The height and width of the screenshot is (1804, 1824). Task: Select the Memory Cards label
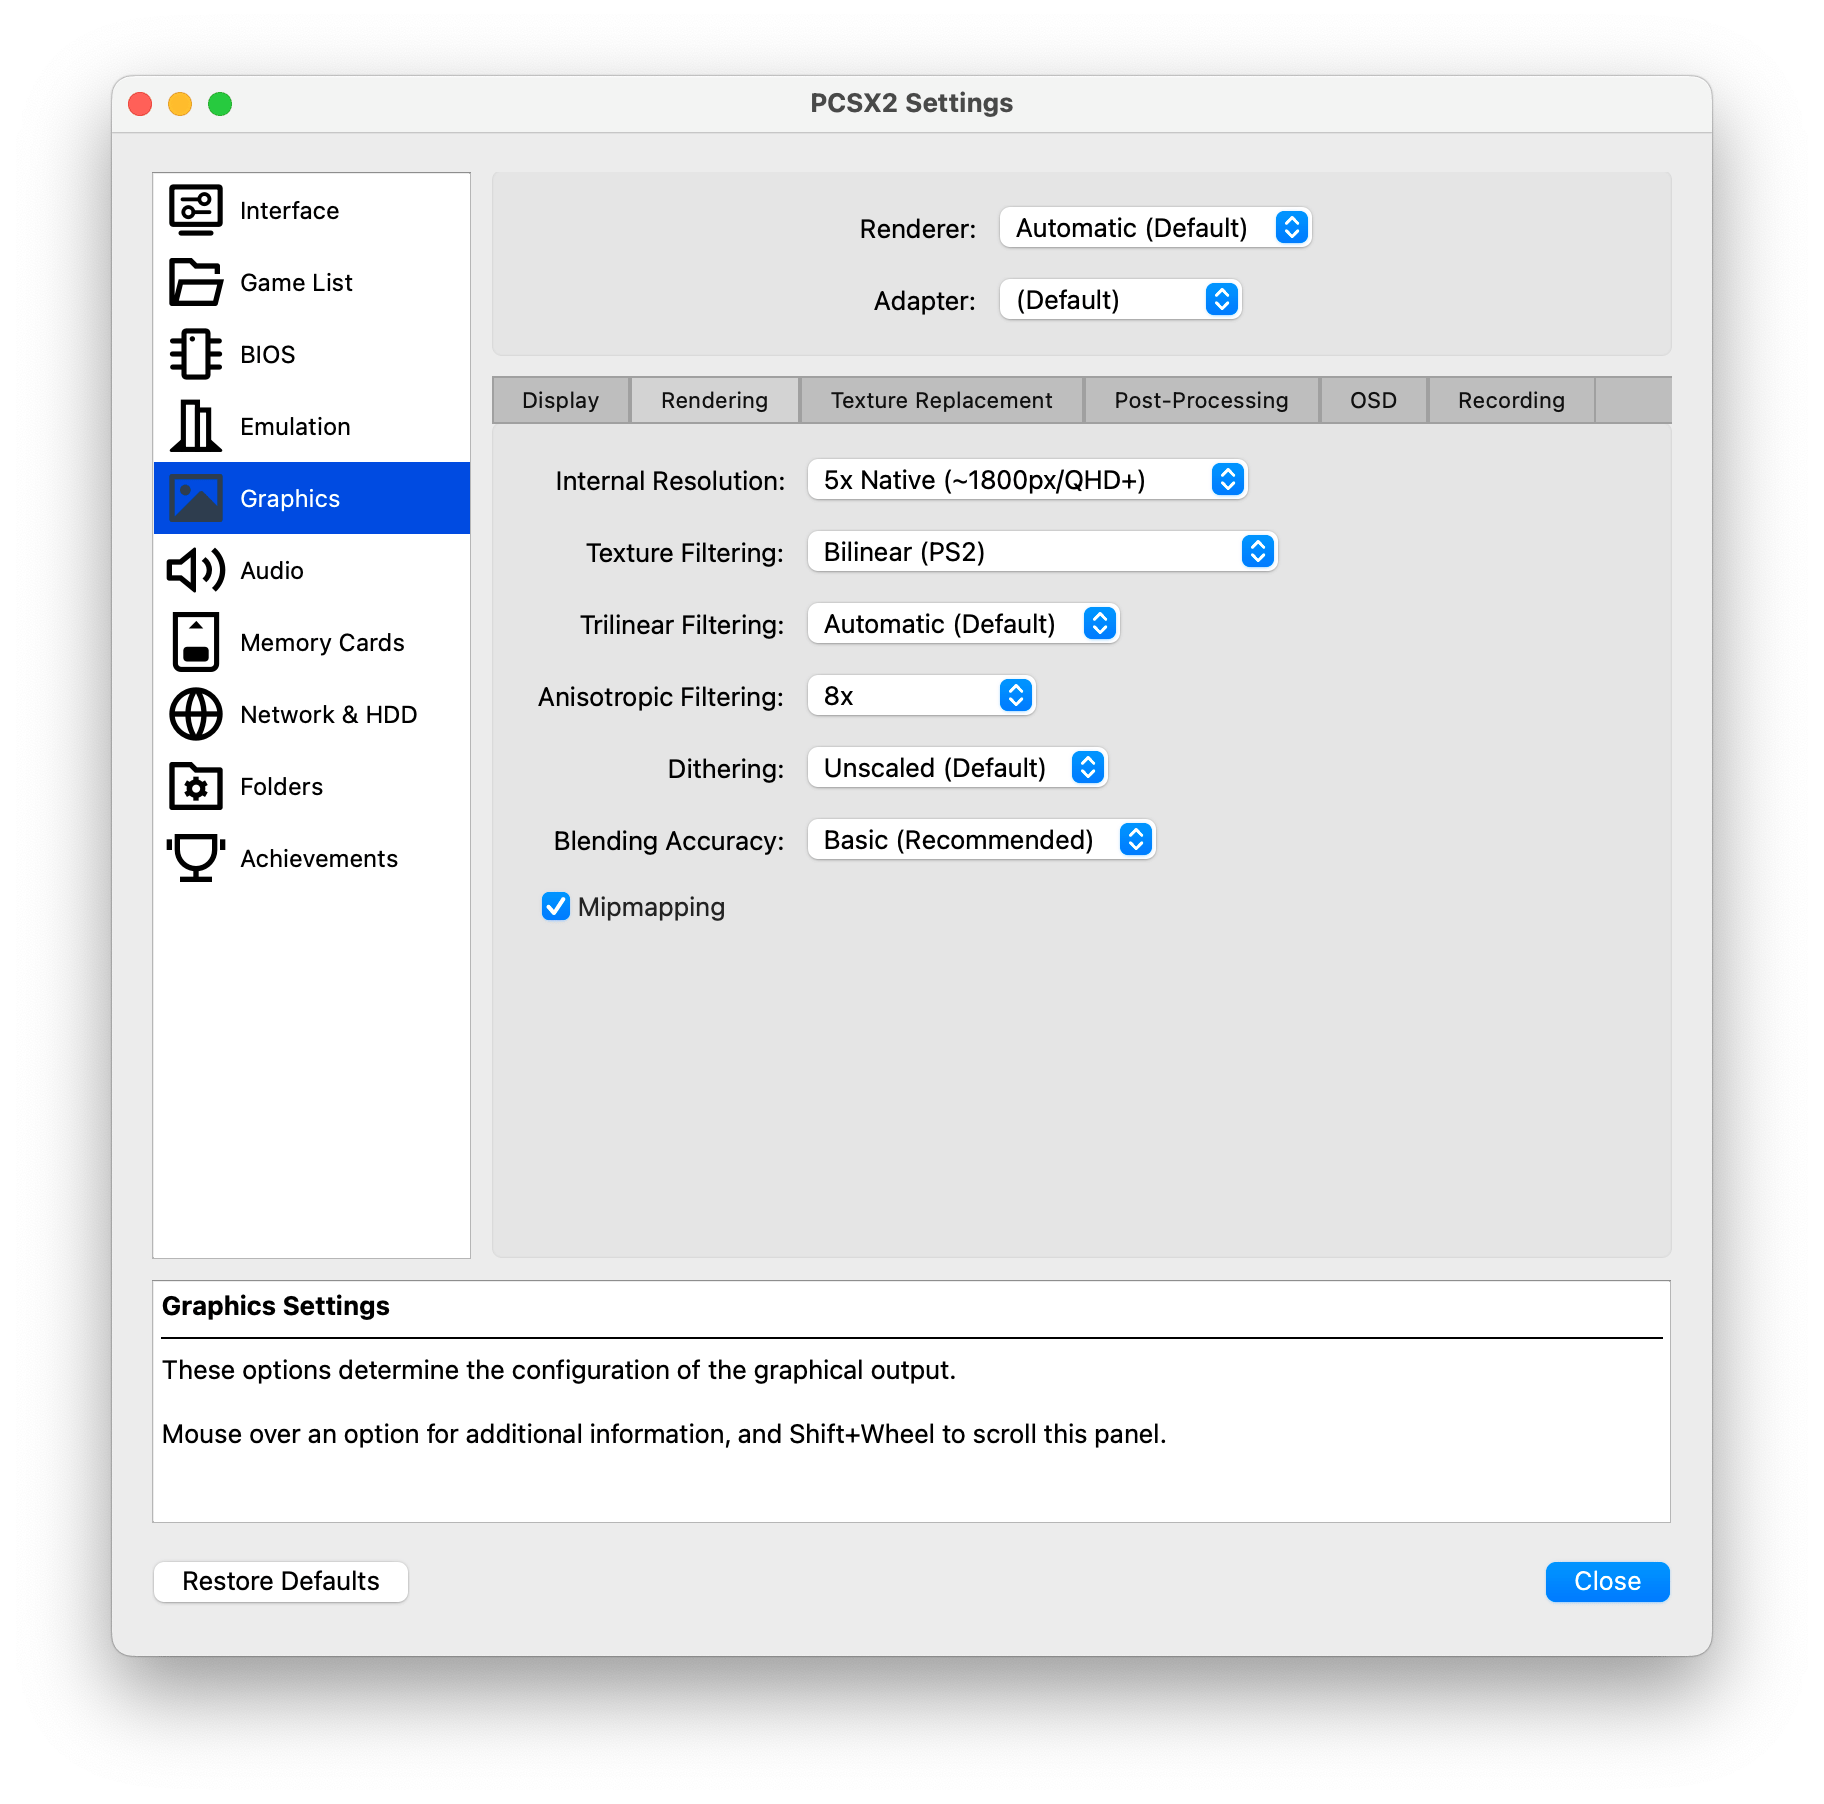322,642
